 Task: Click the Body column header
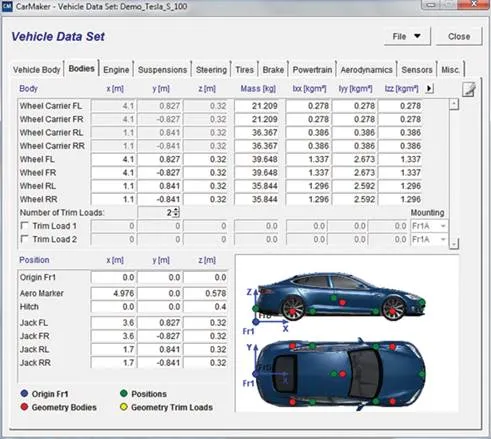tap(28, 89)
